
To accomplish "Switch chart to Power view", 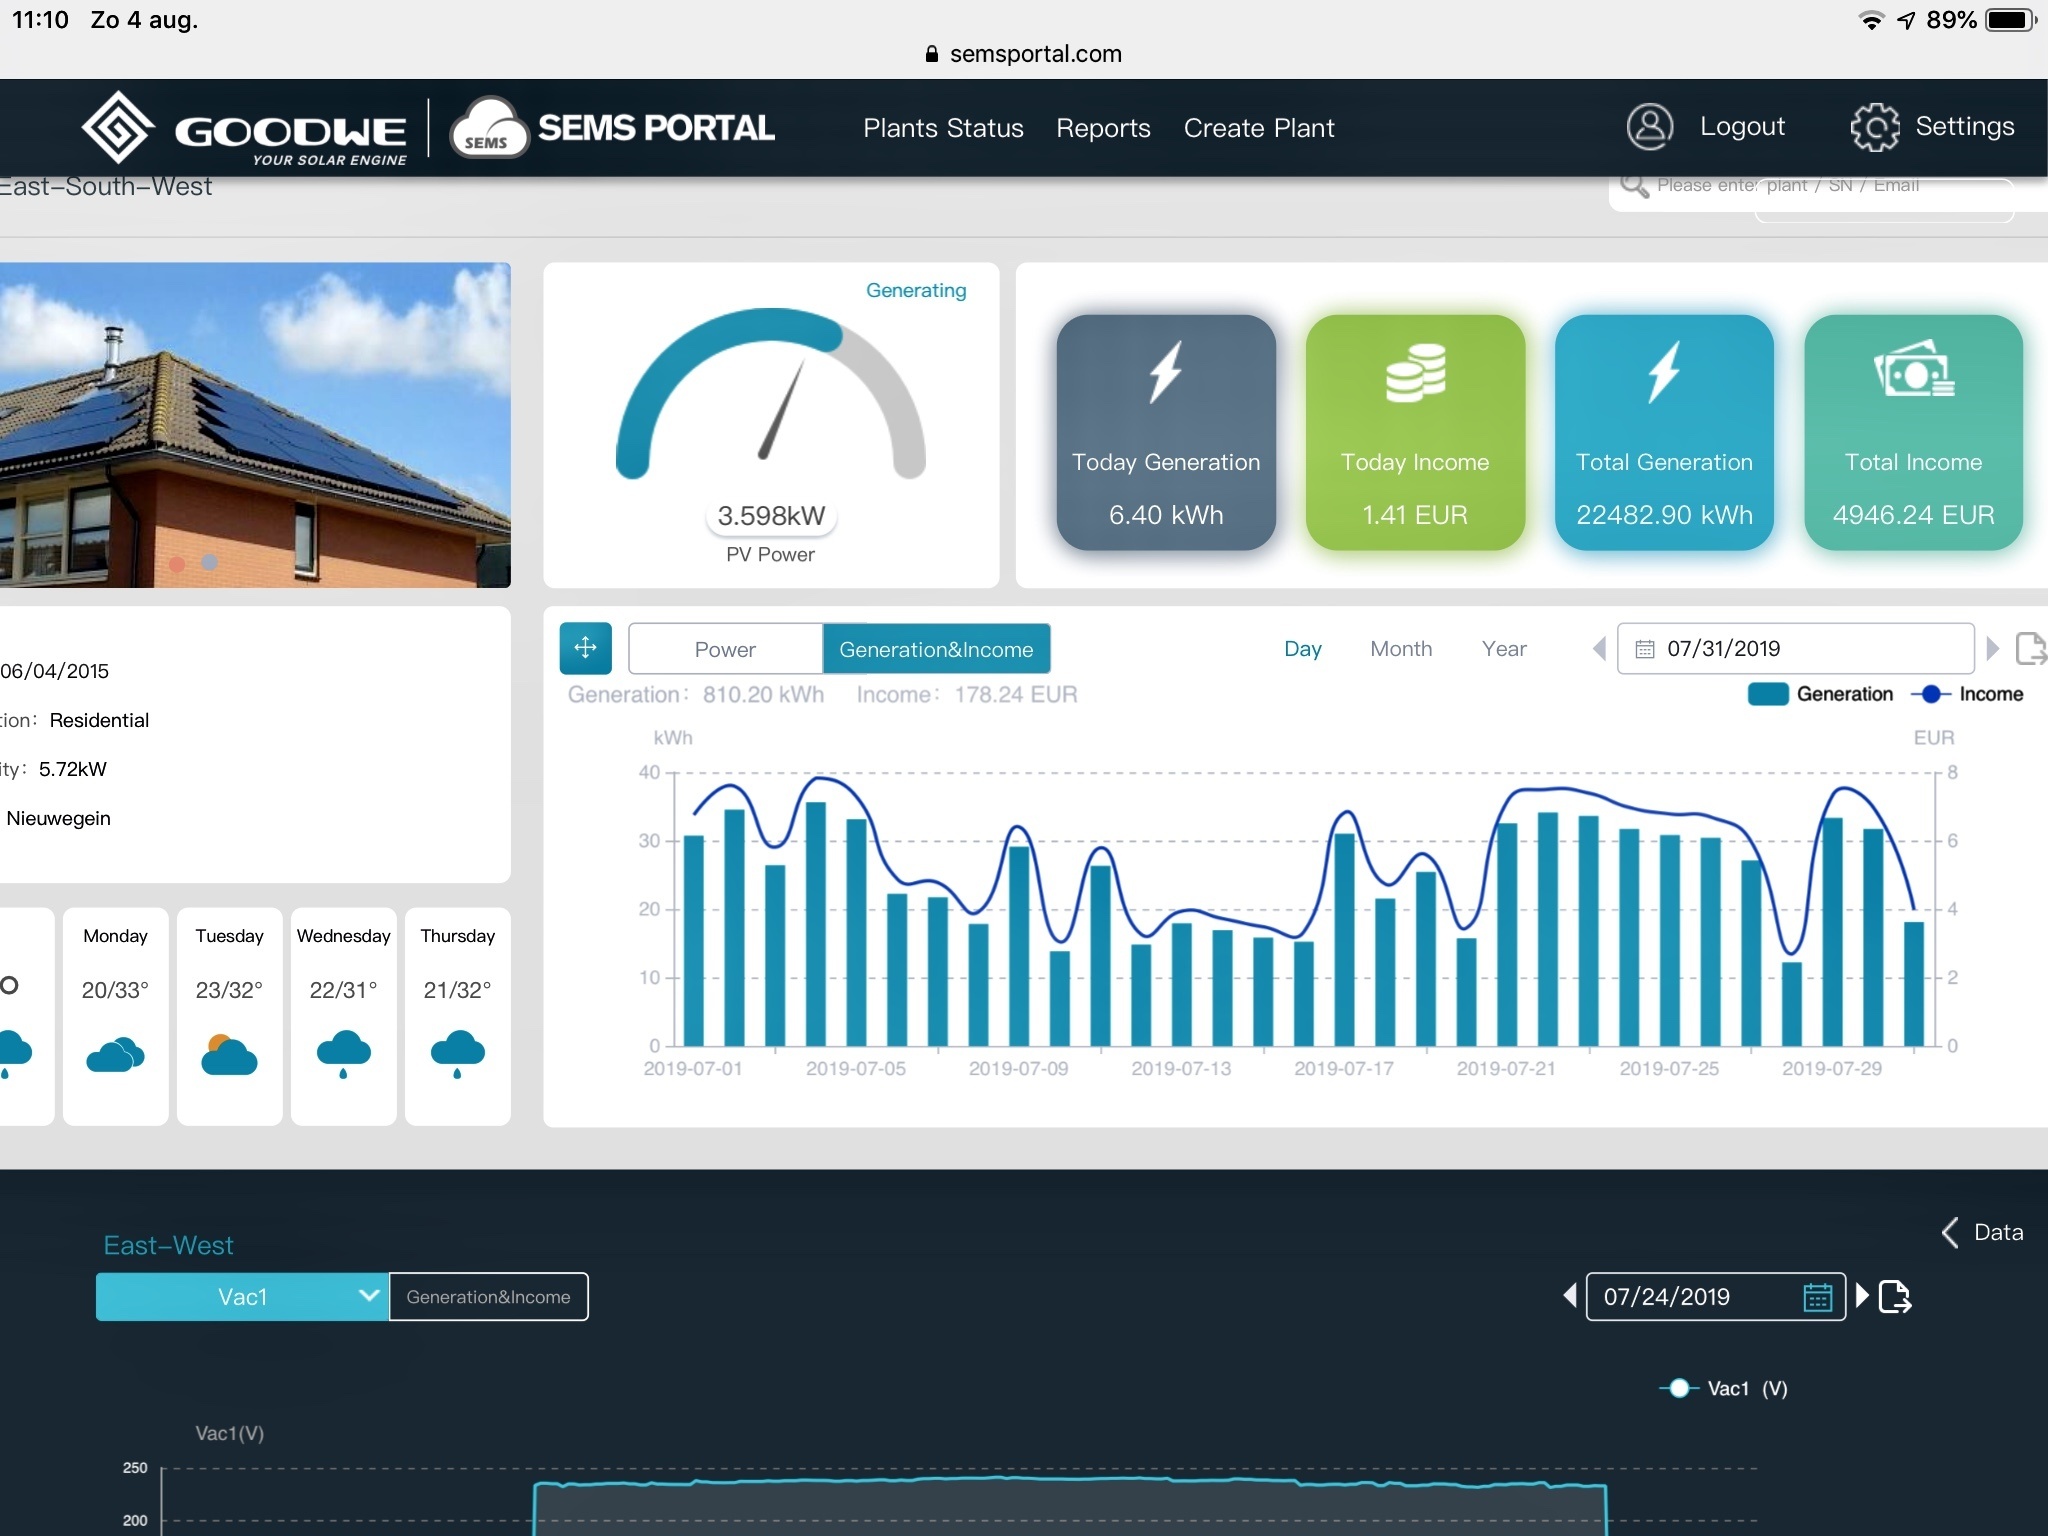I will coord(725,649).
